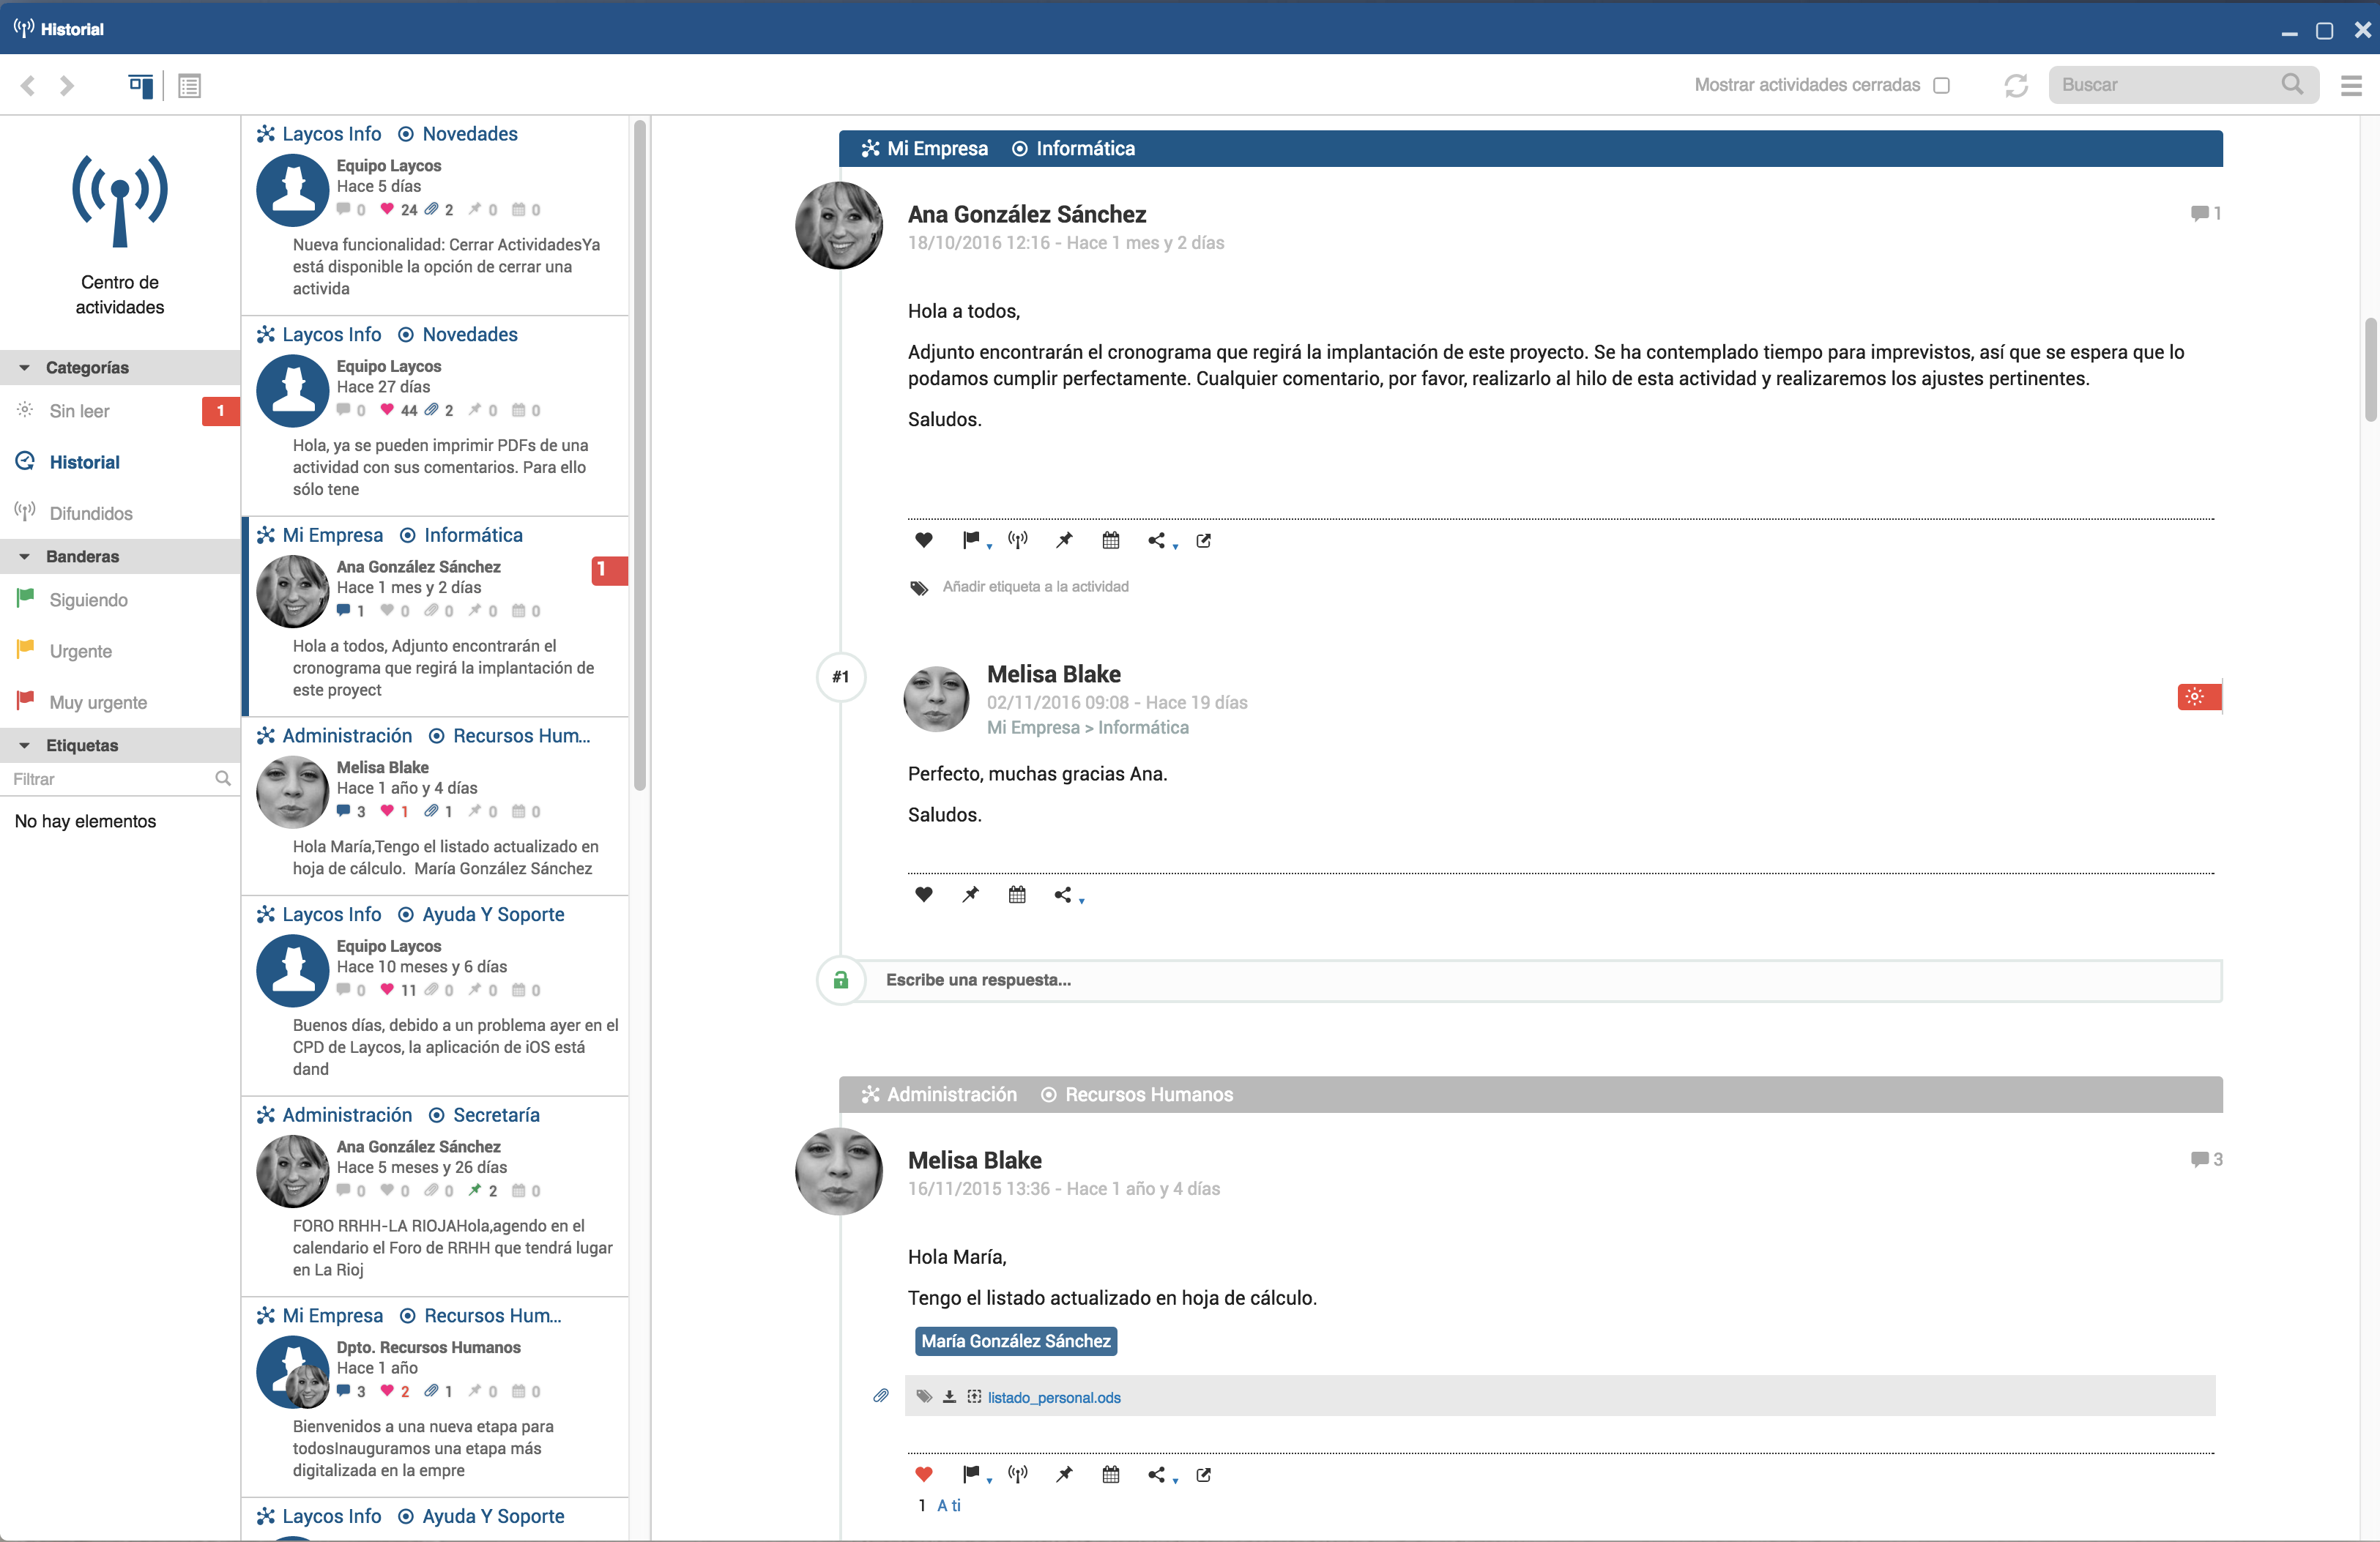Open Mi Empresa > Informática breadcrumb link
Viewport: 2380px width, 1542px height.
coord(1087,728)
